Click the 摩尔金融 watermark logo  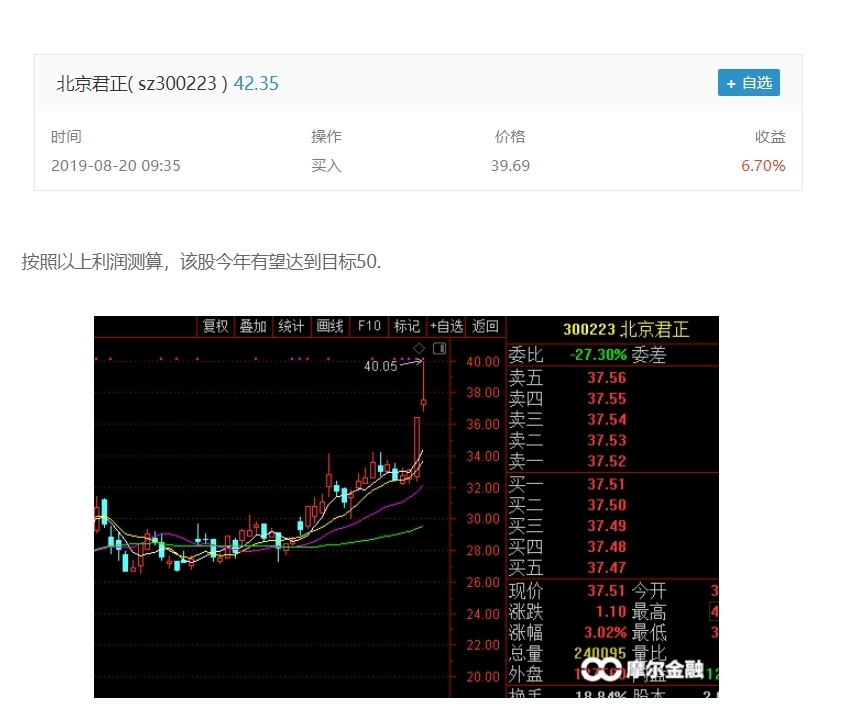tap(642, 670)
